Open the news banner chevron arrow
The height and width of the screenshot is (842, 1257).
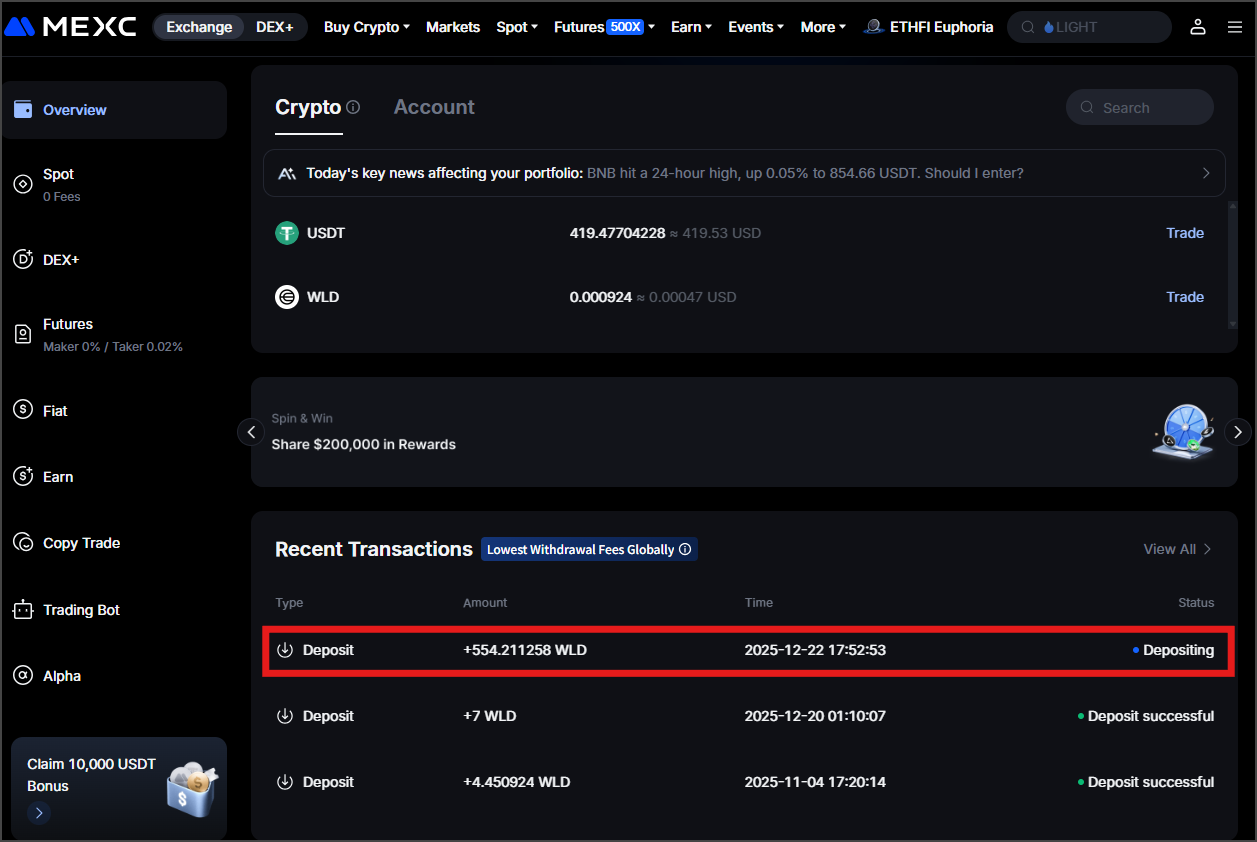click(1206, 173)
